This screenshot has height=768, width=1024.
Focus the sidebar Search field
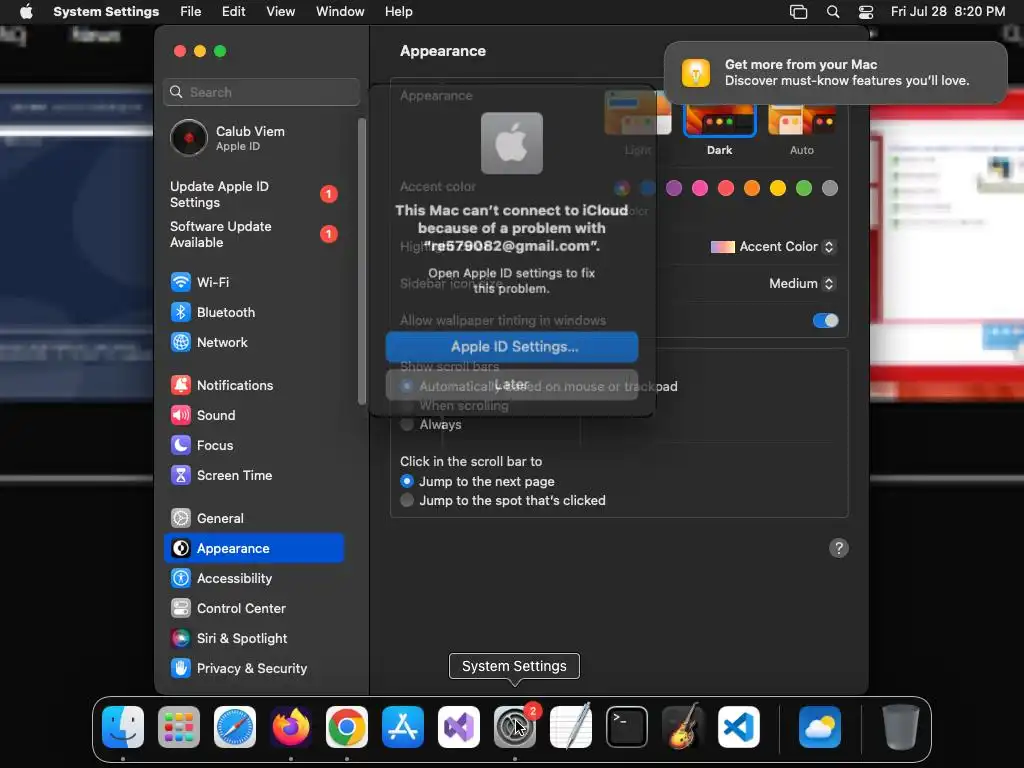261,92
